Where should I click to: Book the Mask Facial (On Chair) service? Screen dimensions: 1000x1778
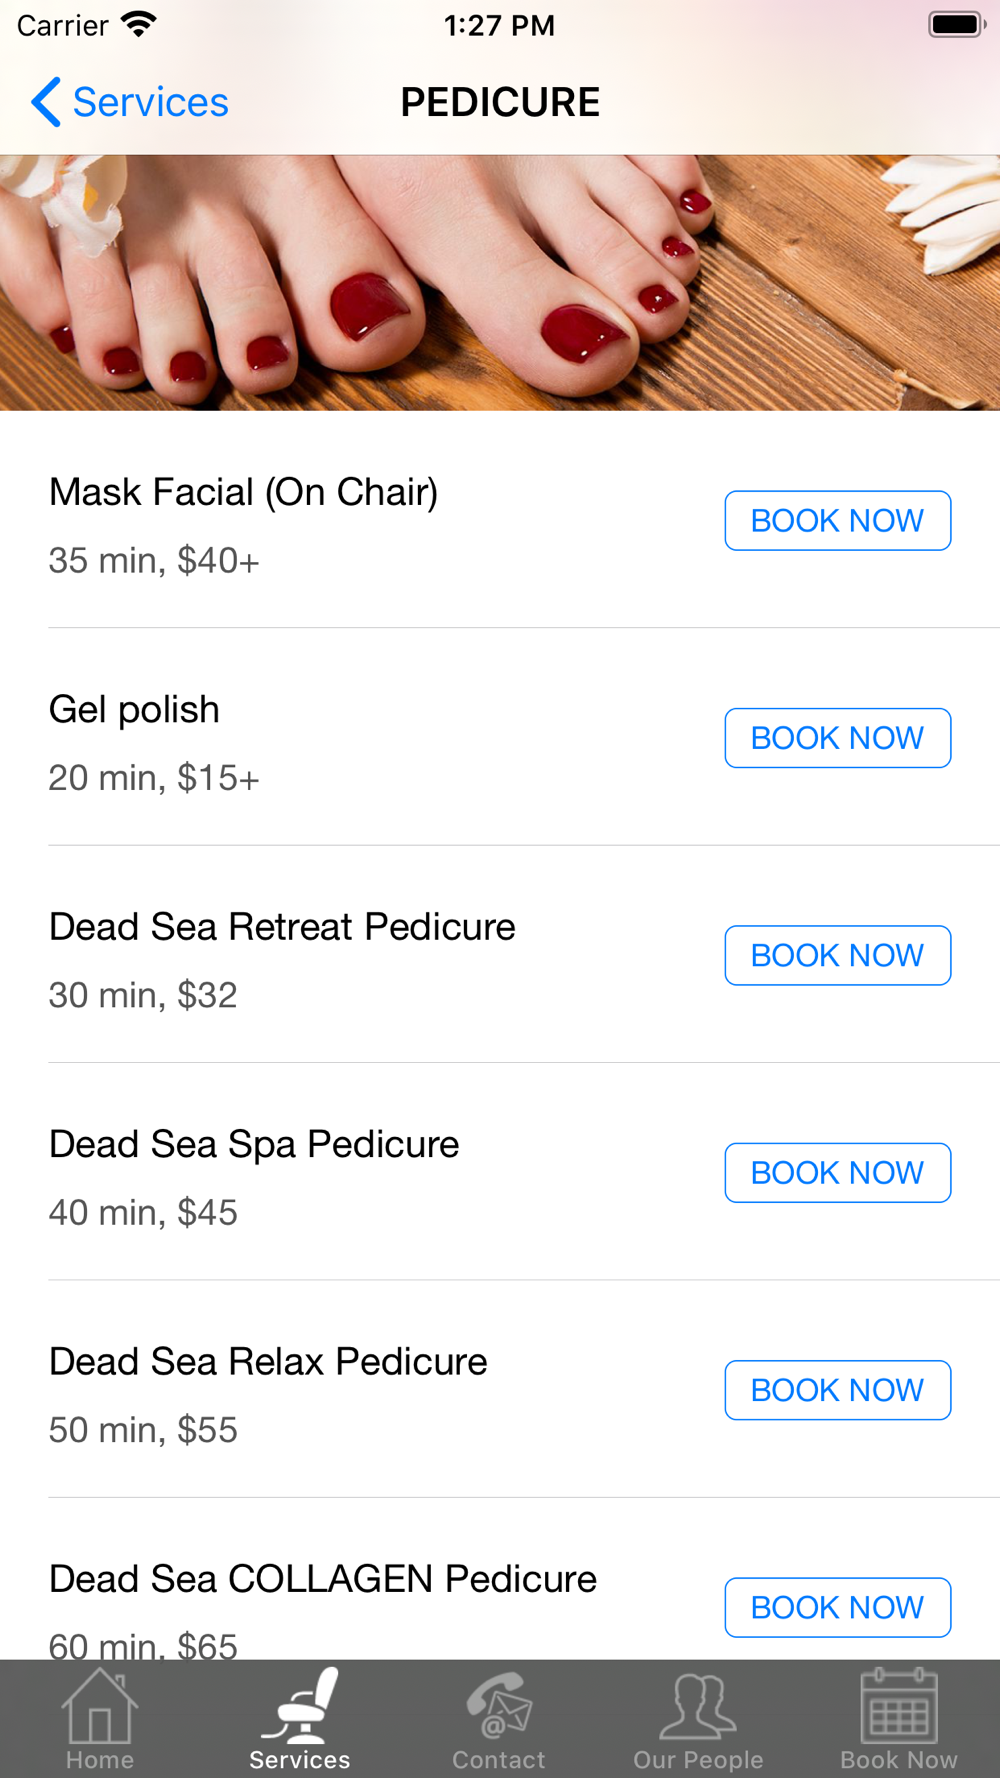click(837, 520)
